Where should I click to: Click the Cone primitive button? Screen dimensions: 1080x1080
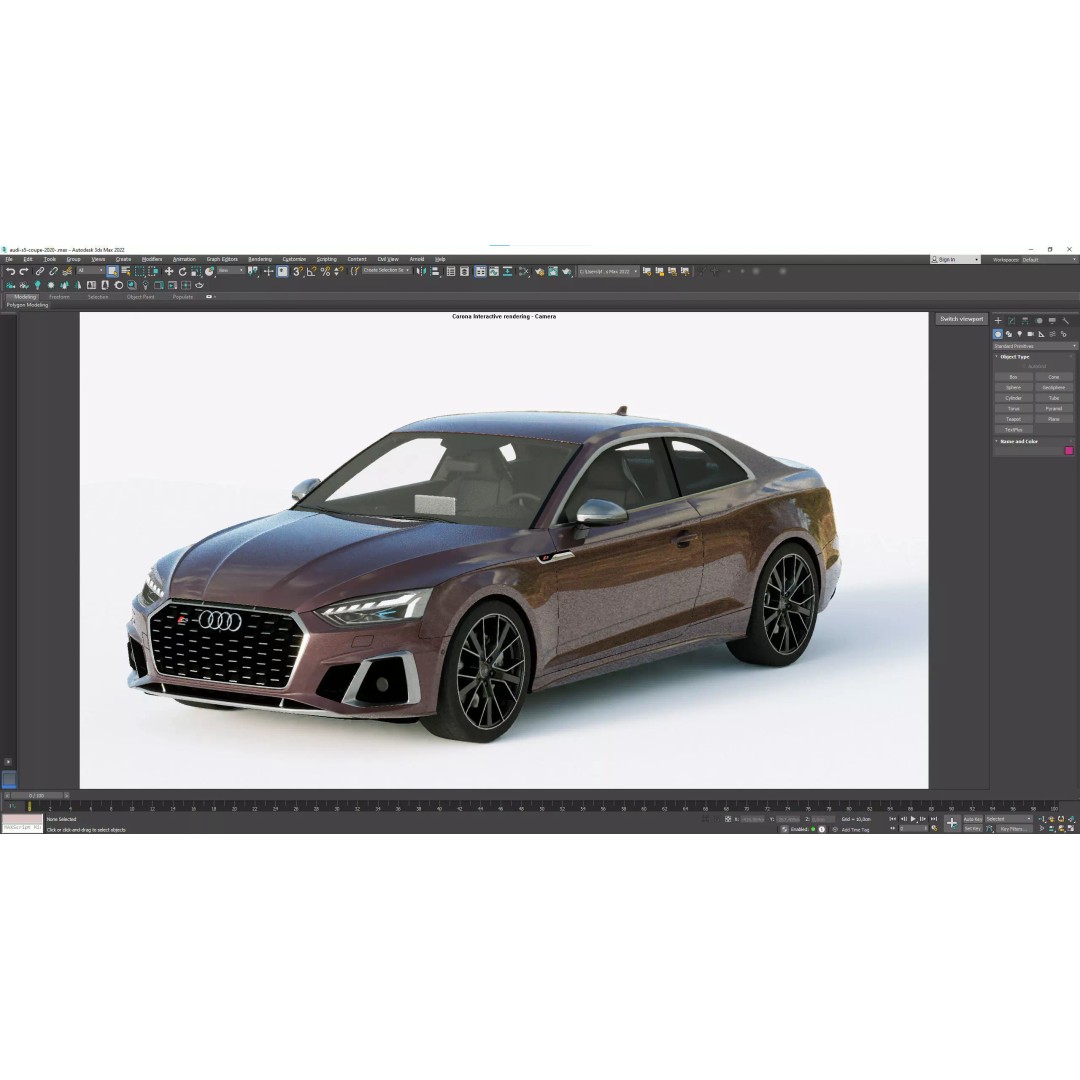(x=1054, y=377)
